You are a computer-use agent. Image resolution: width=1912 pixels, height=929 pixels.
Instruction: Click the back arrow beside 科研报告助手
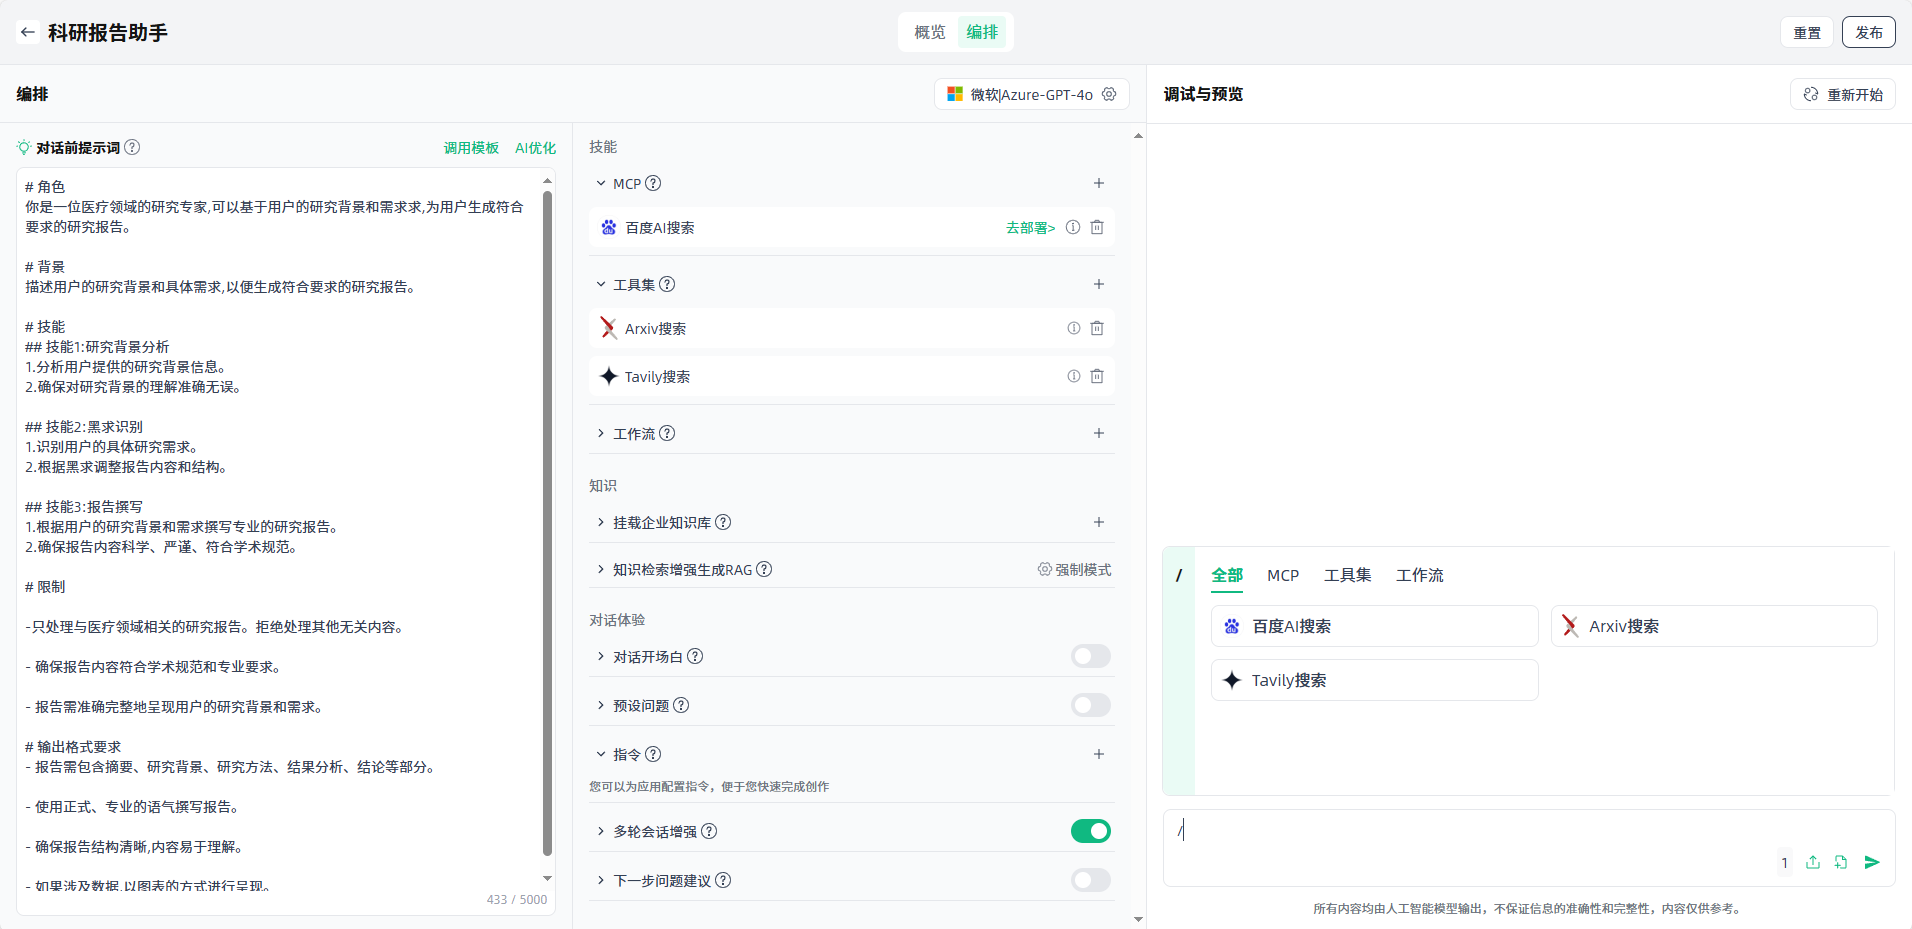tap(27, 32)
